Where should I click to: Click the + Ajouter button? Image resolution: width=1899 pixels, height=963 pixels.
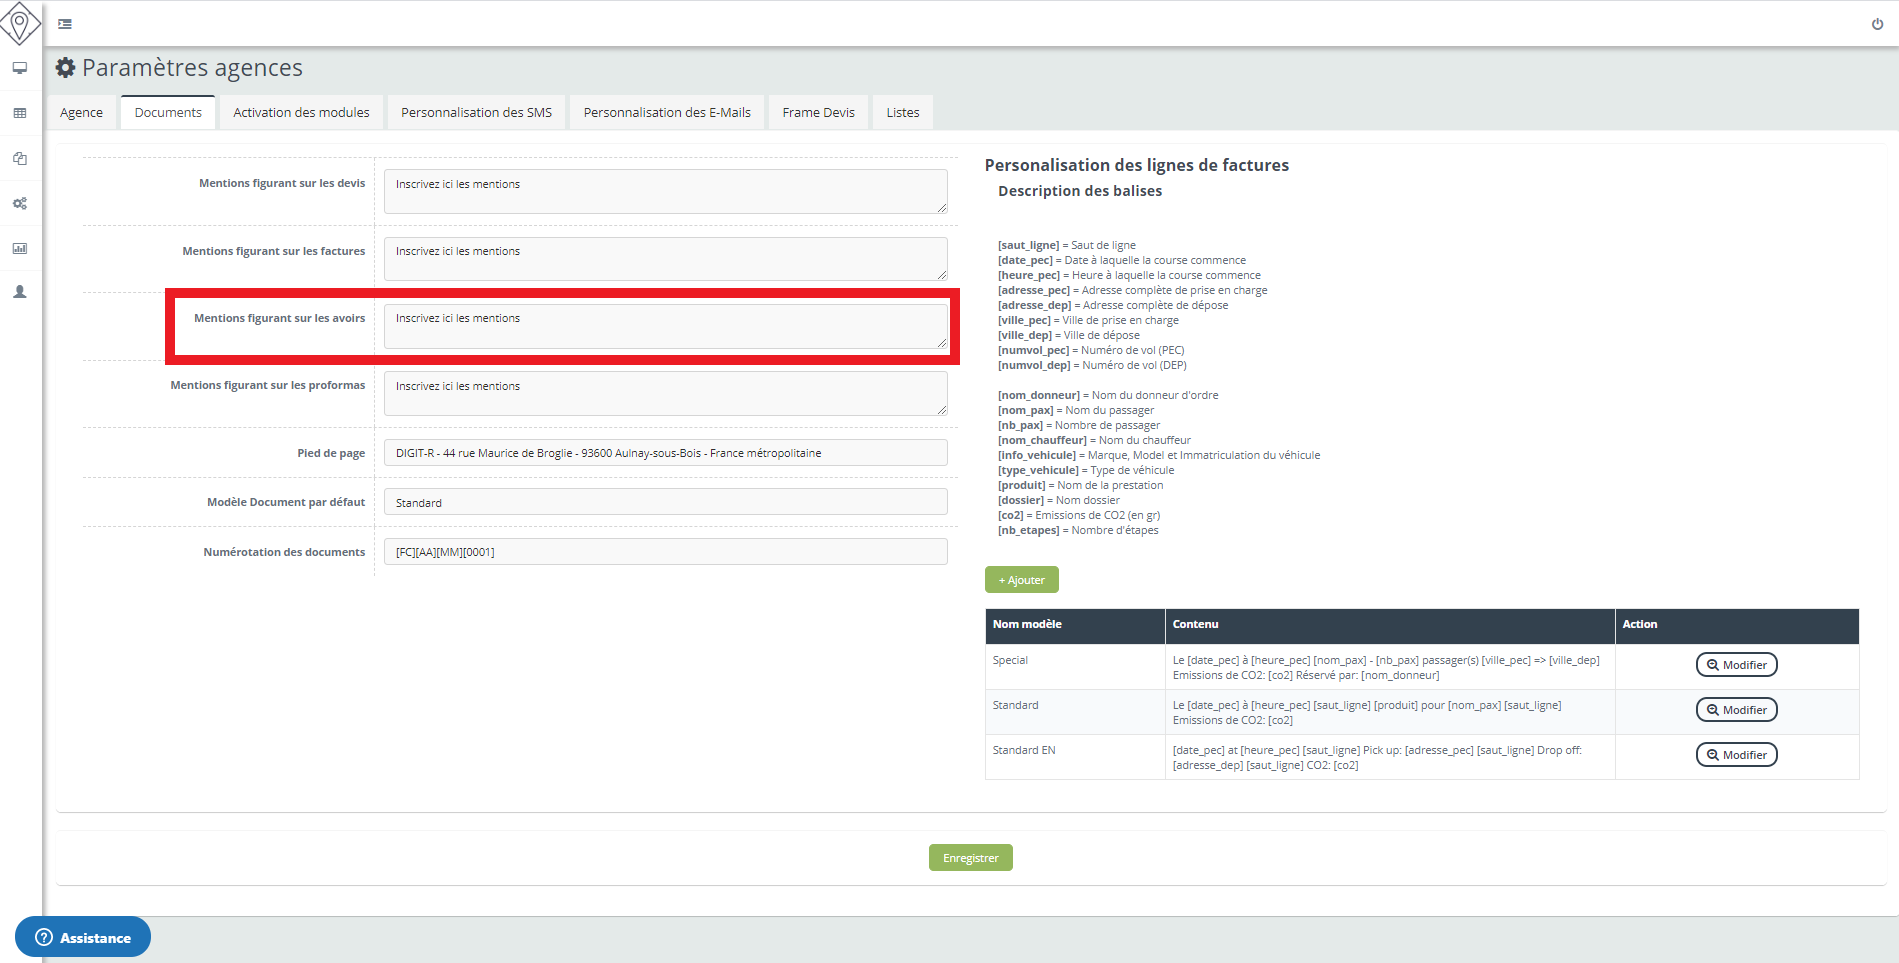[1021, 580]
